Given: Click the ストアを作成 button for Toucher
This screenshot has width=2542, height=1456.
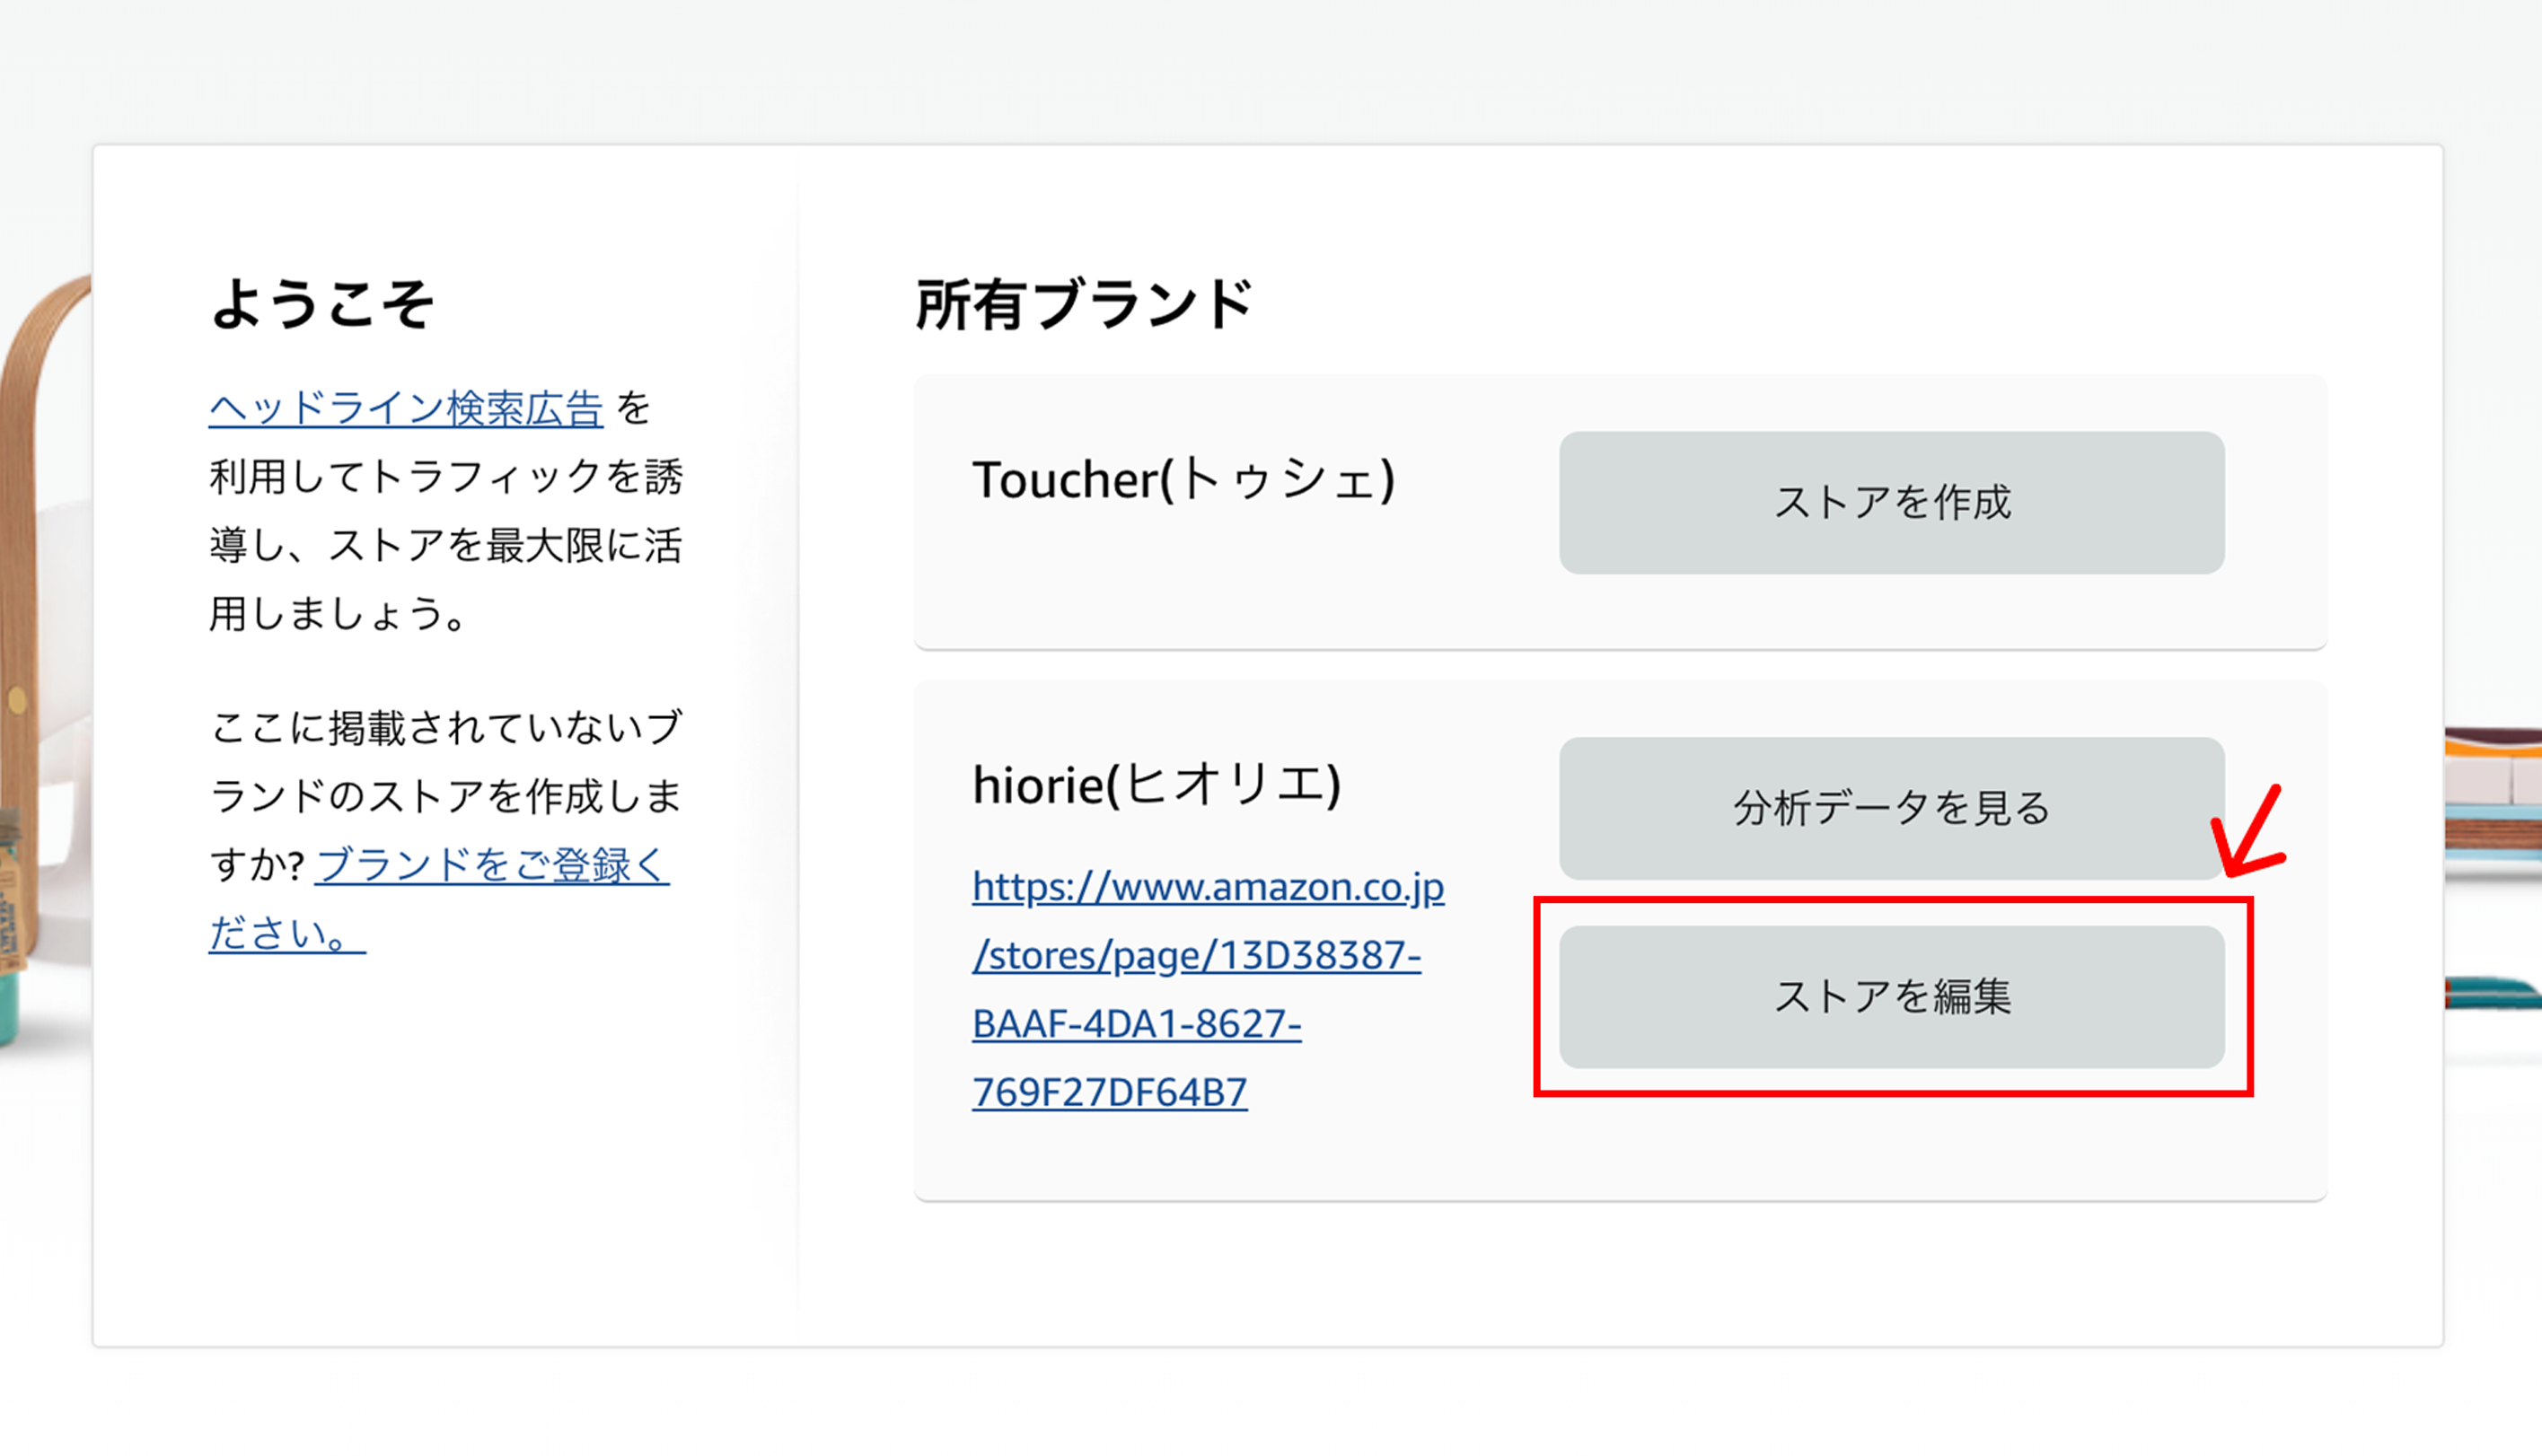Looking at the screenshot, I should [x=1891, y=502].
